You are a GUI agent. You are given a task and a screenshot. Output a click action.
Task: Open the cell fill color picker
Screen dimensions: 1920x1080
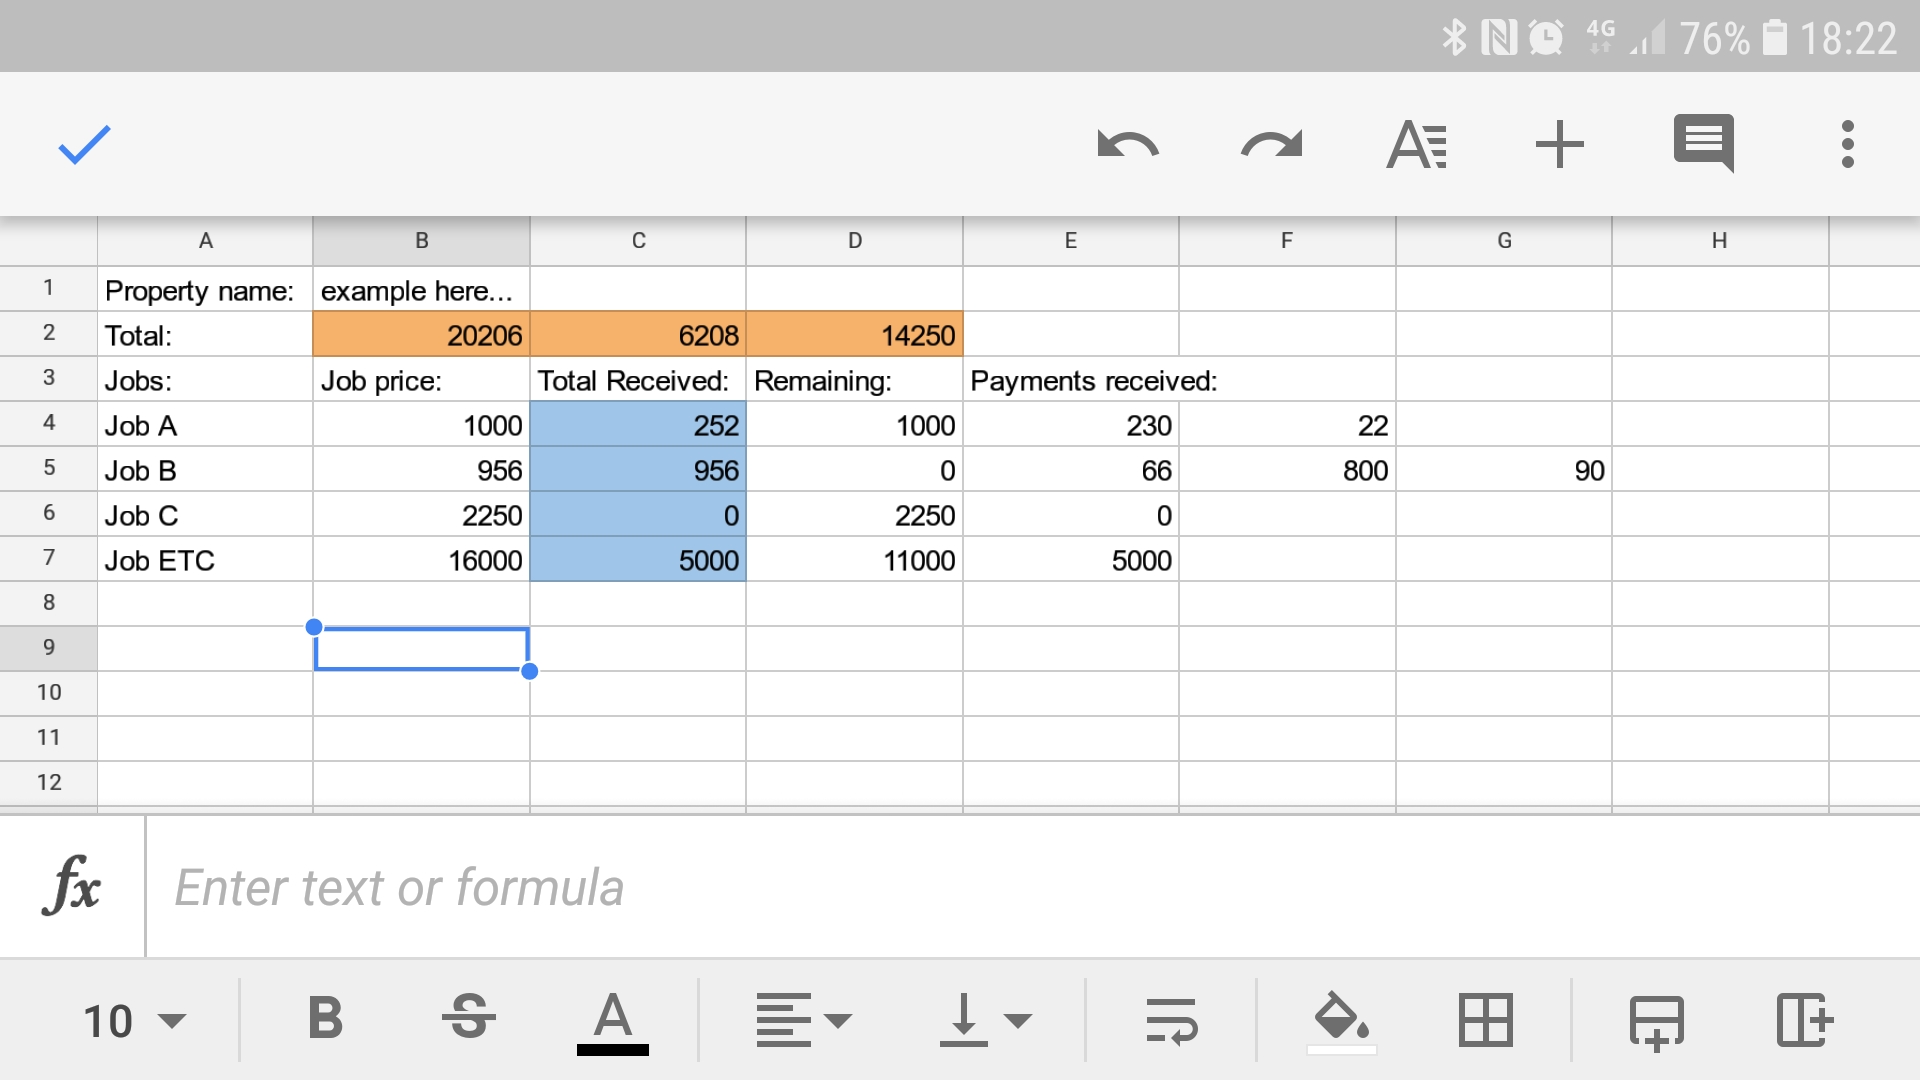[1341, 1021]
